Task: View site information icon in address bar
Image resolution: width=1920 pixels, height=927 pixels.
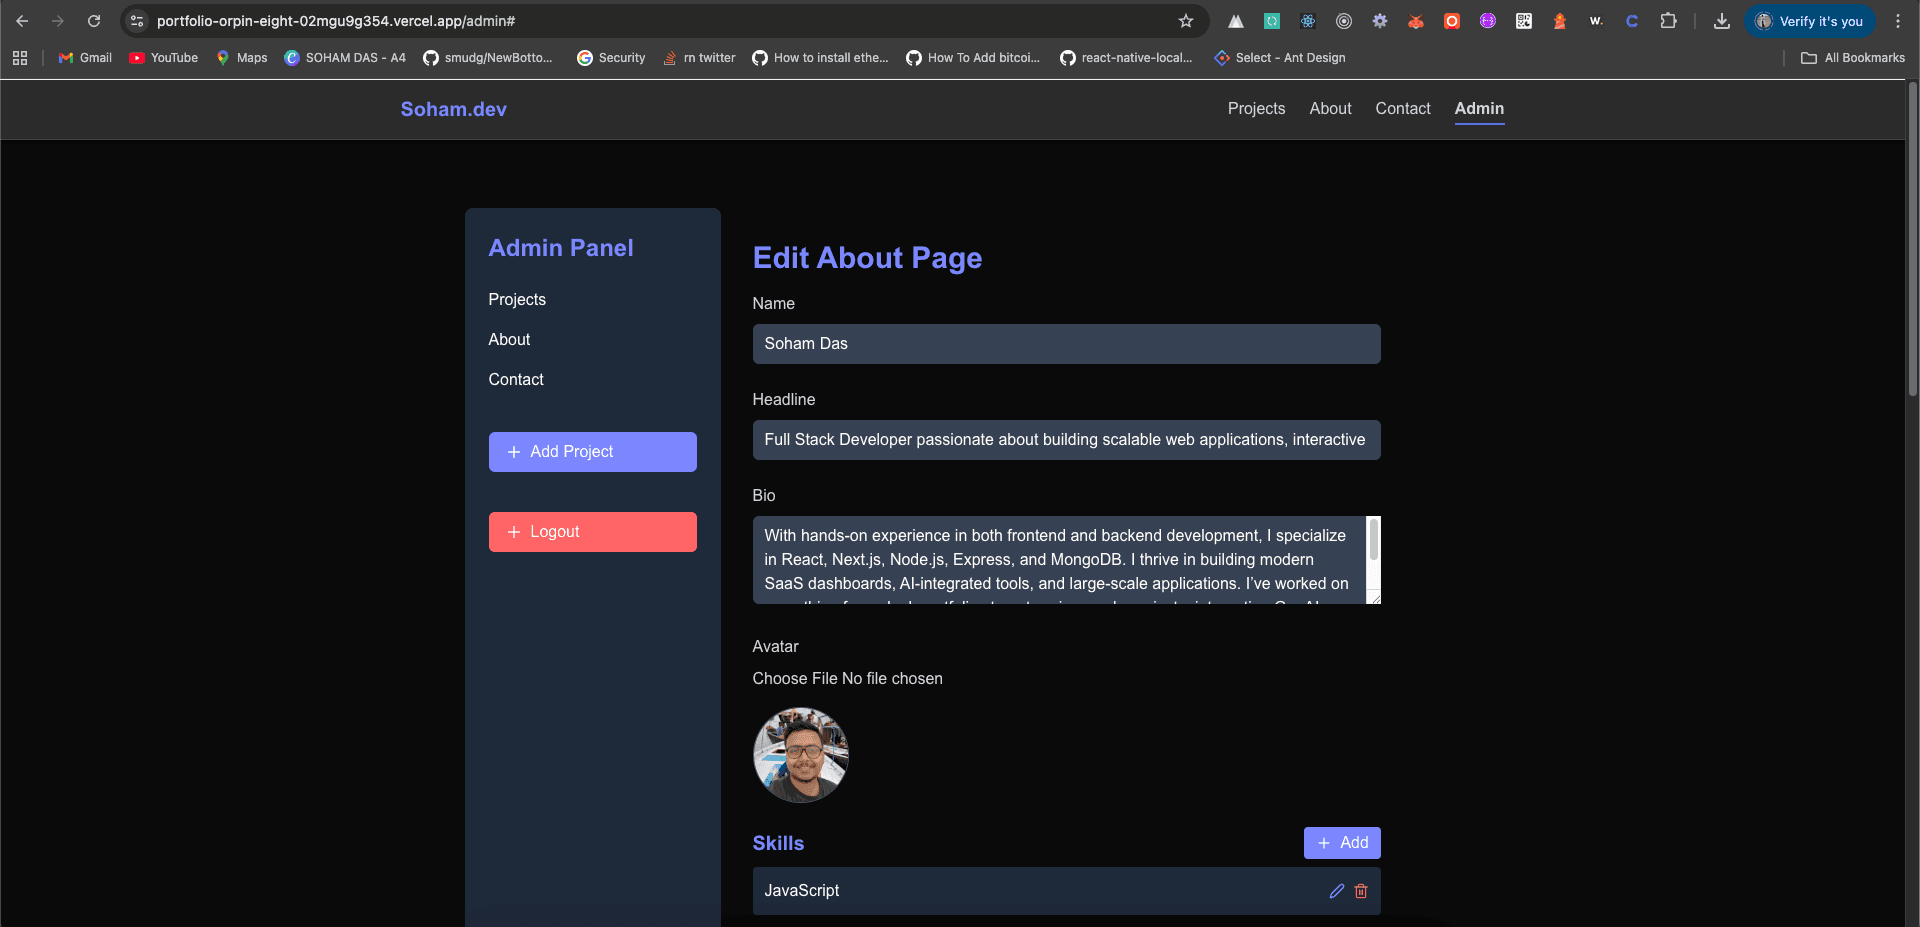Action: tap(137, 21)
